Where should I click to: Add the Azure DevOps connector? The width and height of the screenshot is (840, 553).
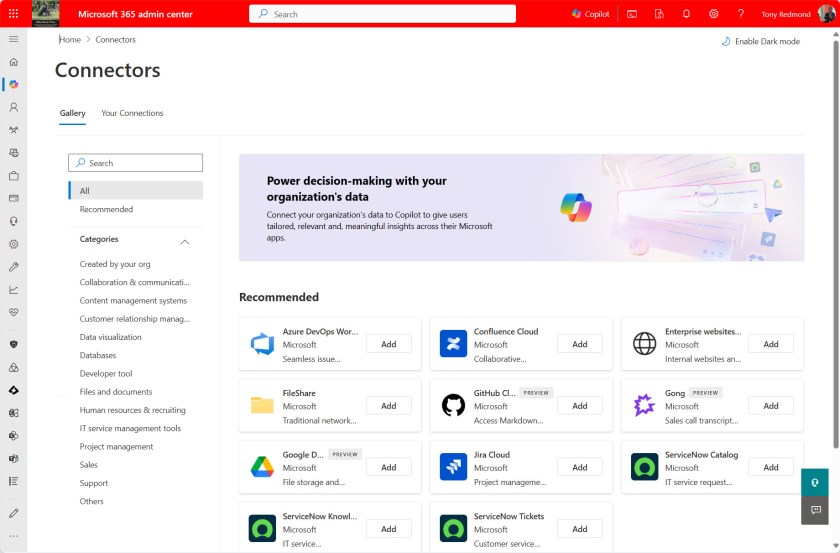[388, 344]
